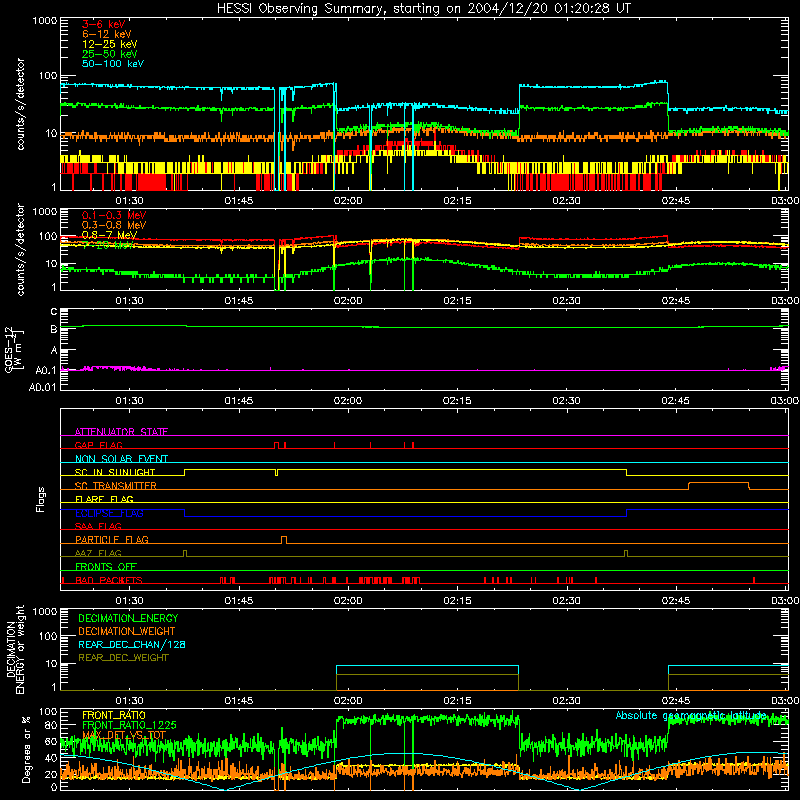Click the REAR_DEC_CHAN/128 legend label
Image resolution: width=800 pixels, height=800 pixels.
coord(132,644)
